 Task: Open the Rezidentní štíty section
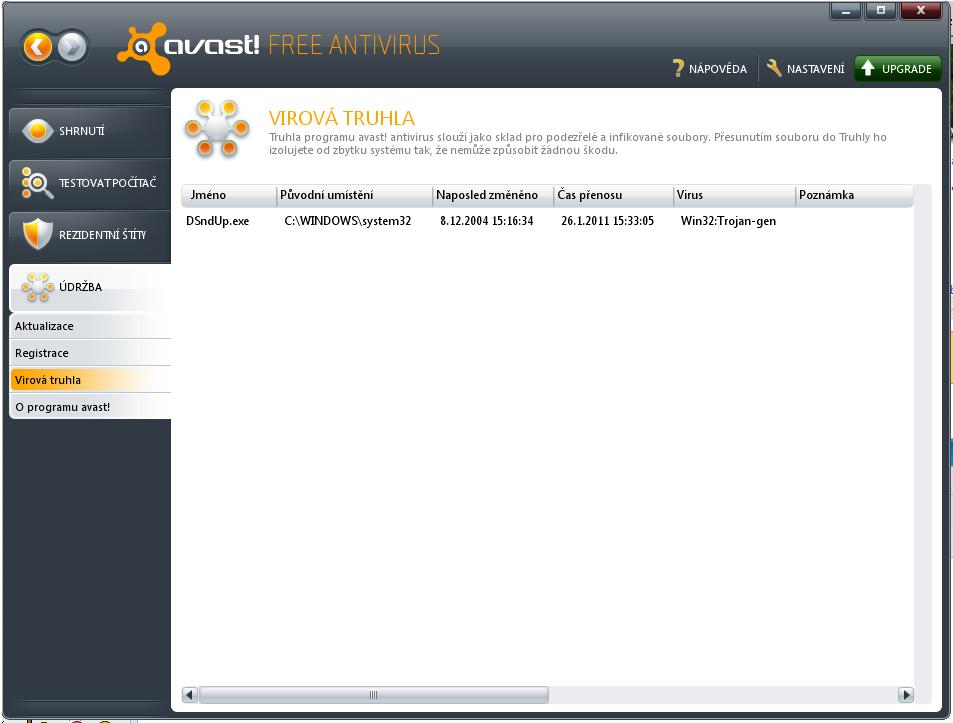pos(90,234)
